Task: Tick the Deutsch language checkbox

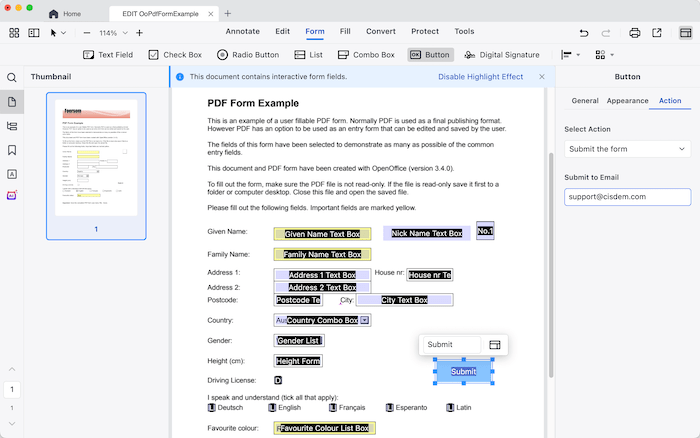Action: click(212, 407)
